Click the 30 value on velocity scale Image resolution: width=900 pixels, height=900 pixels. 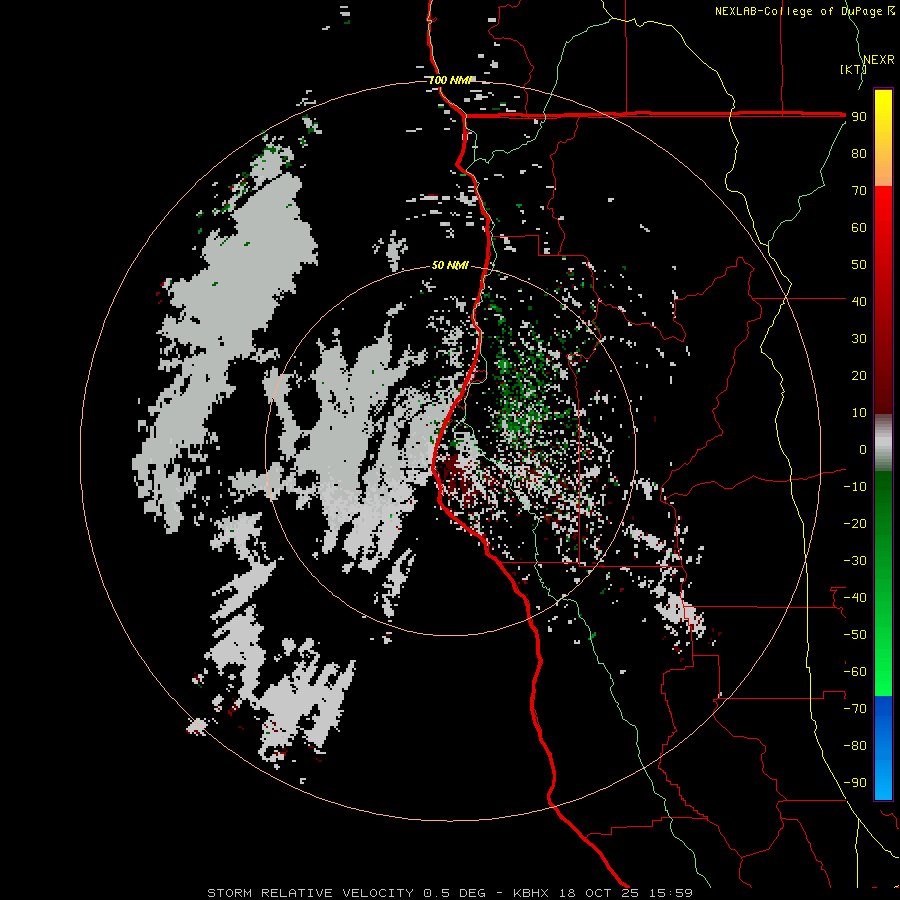pyautogui.click(x=859, y=339)
